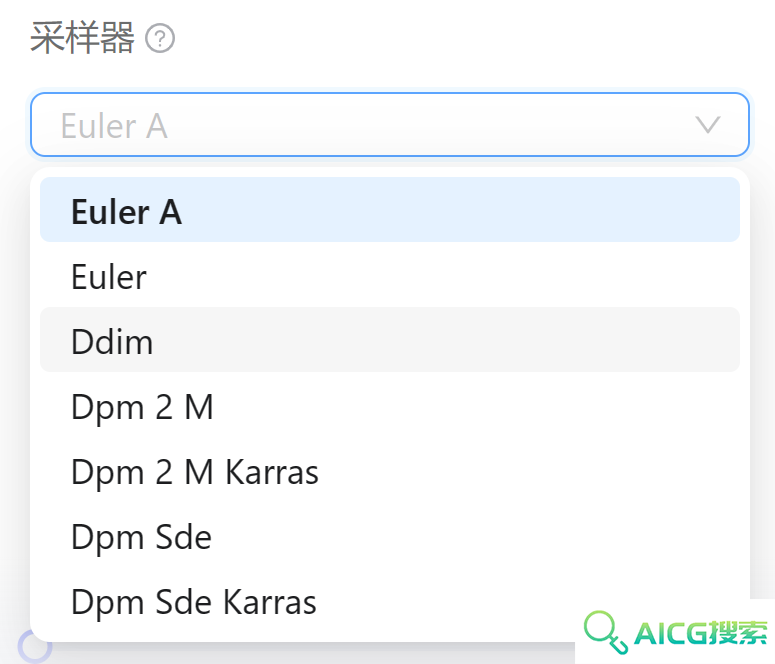775x664 pixels.
Task: Click the AICG搜索 magnifier logo icon
Action: [605, 632]
